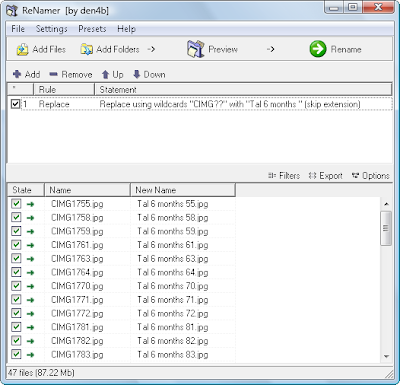The image size is (400, 385).
Task: Click the Statement column header
Action: (243, 89)
